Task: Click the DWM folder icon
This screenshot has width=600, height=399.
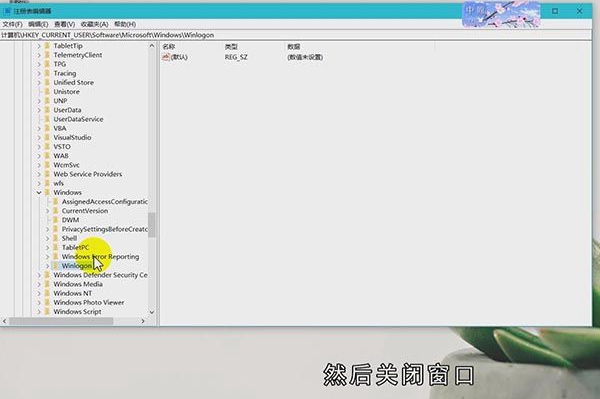Action: [x=56, y=220]
